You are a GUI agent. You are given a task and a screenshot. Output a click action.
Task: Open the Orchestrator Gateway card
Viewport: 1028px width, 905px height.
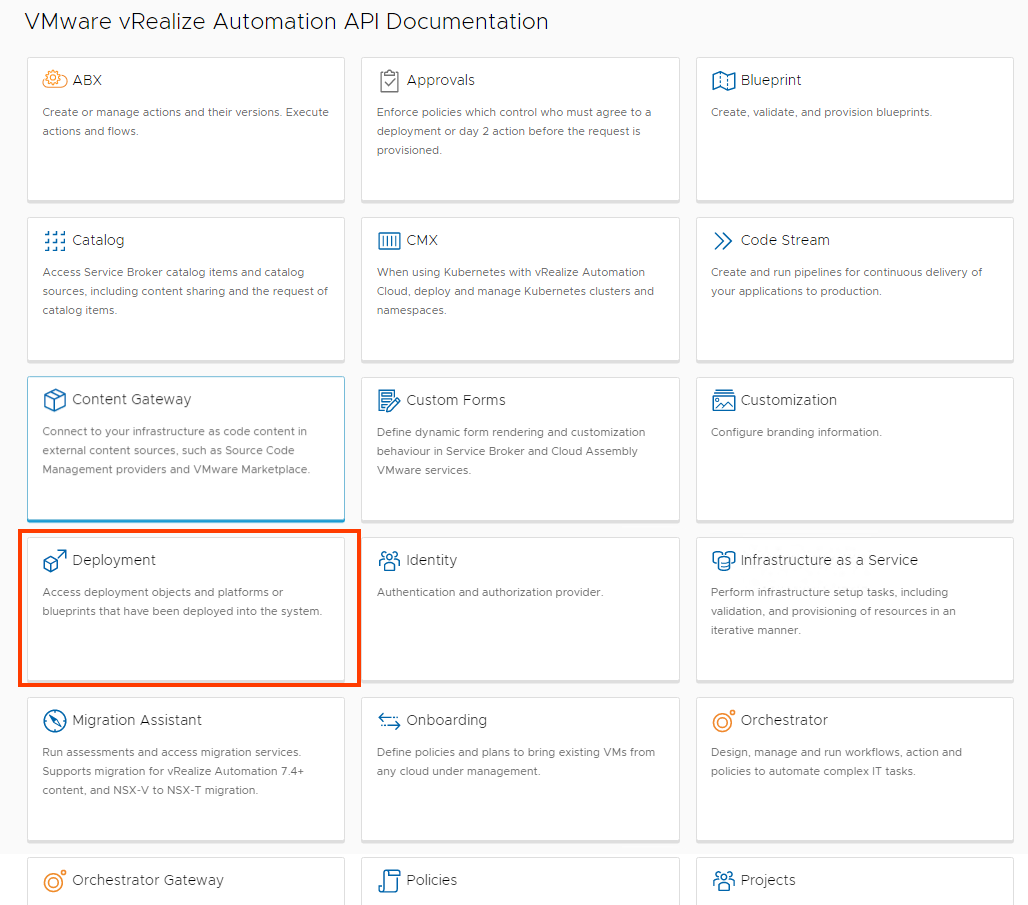coord(186,880)
